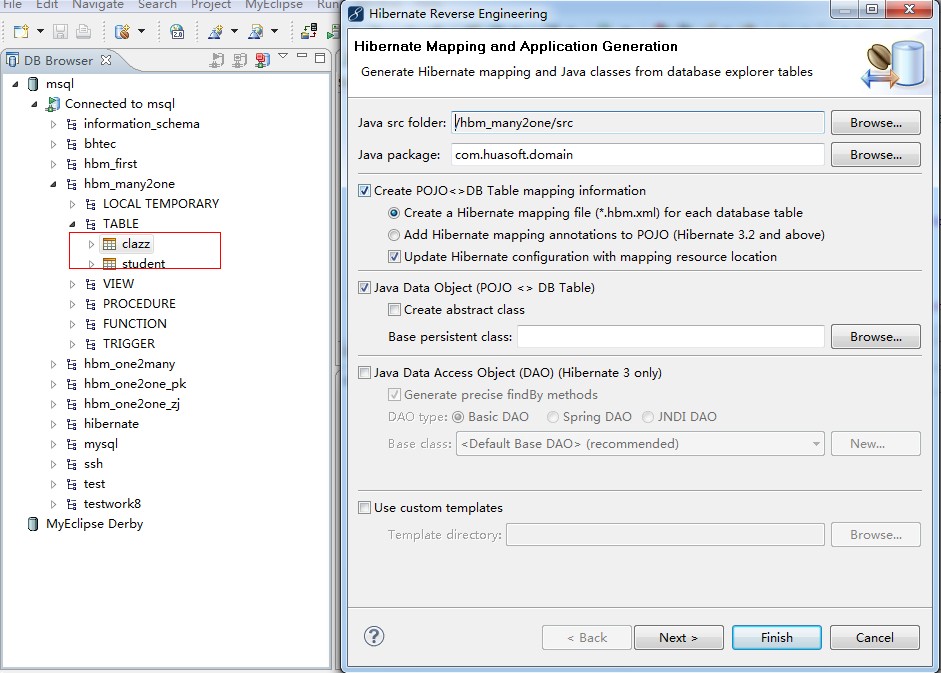Viewport: 941px width, 673px height.
Task: Maximize the DB Browser view
Action: coord(320,58)
